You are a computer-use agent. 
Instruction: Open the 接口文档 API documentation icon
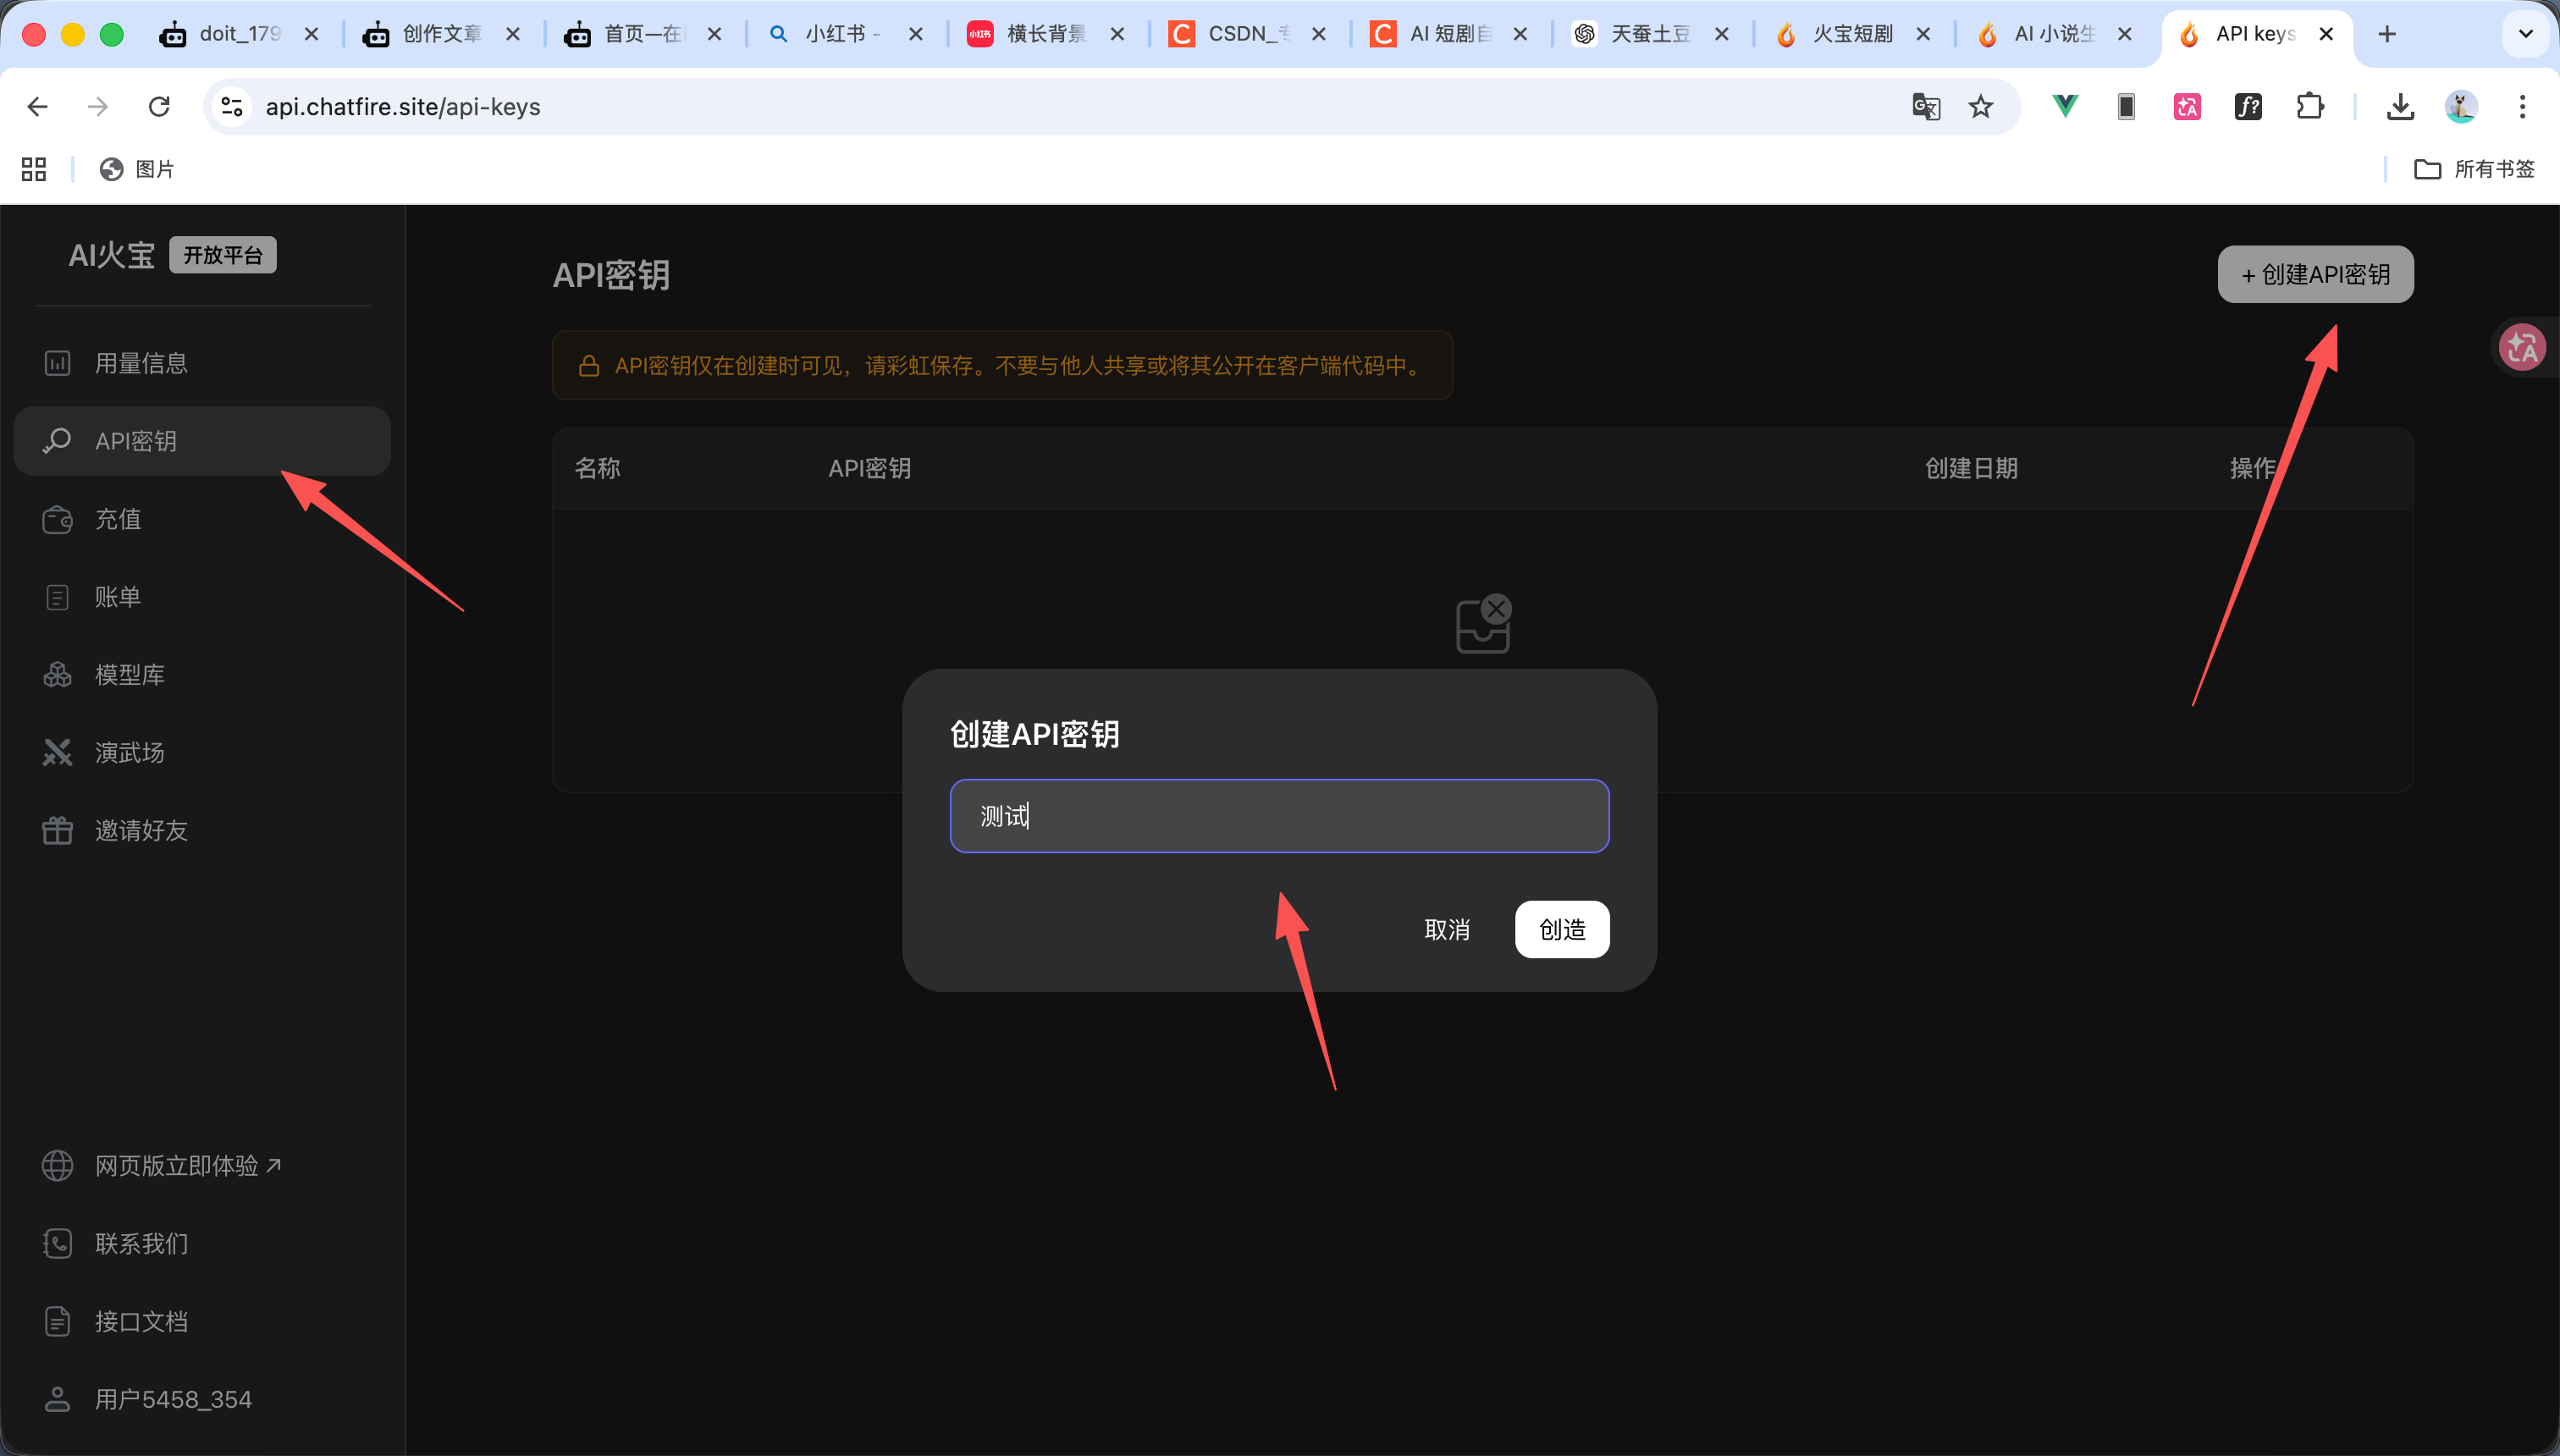pyautogui.click(x=57, y=1320)
